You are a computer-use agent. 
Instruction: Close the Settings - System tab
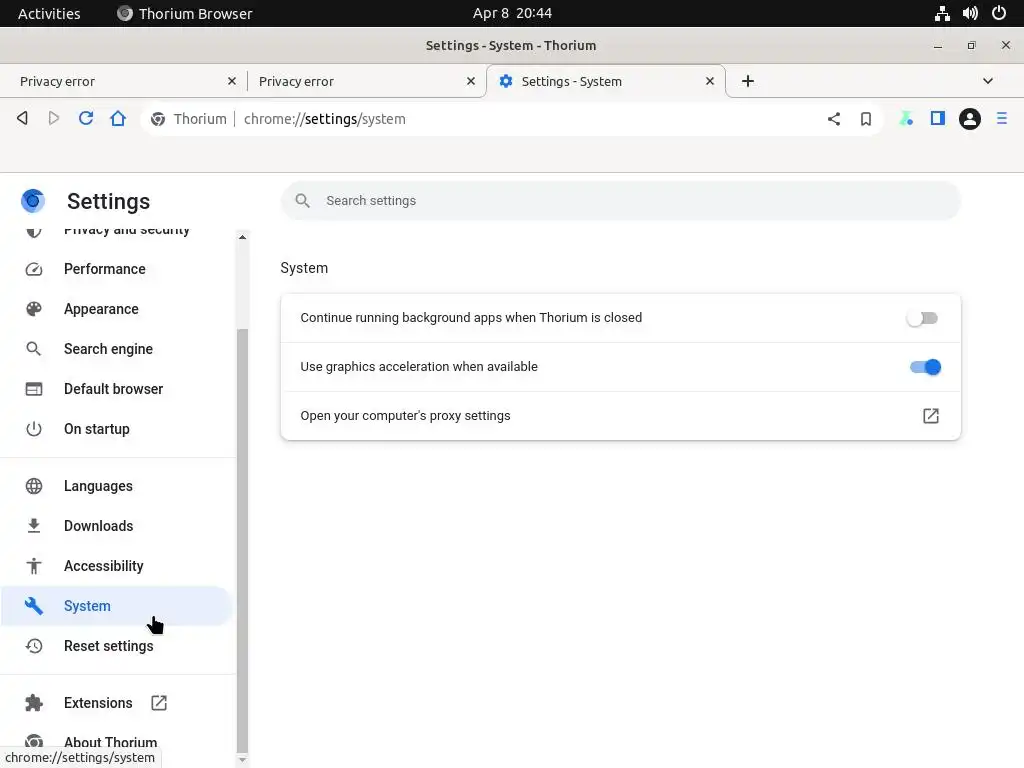pos(710,81)
